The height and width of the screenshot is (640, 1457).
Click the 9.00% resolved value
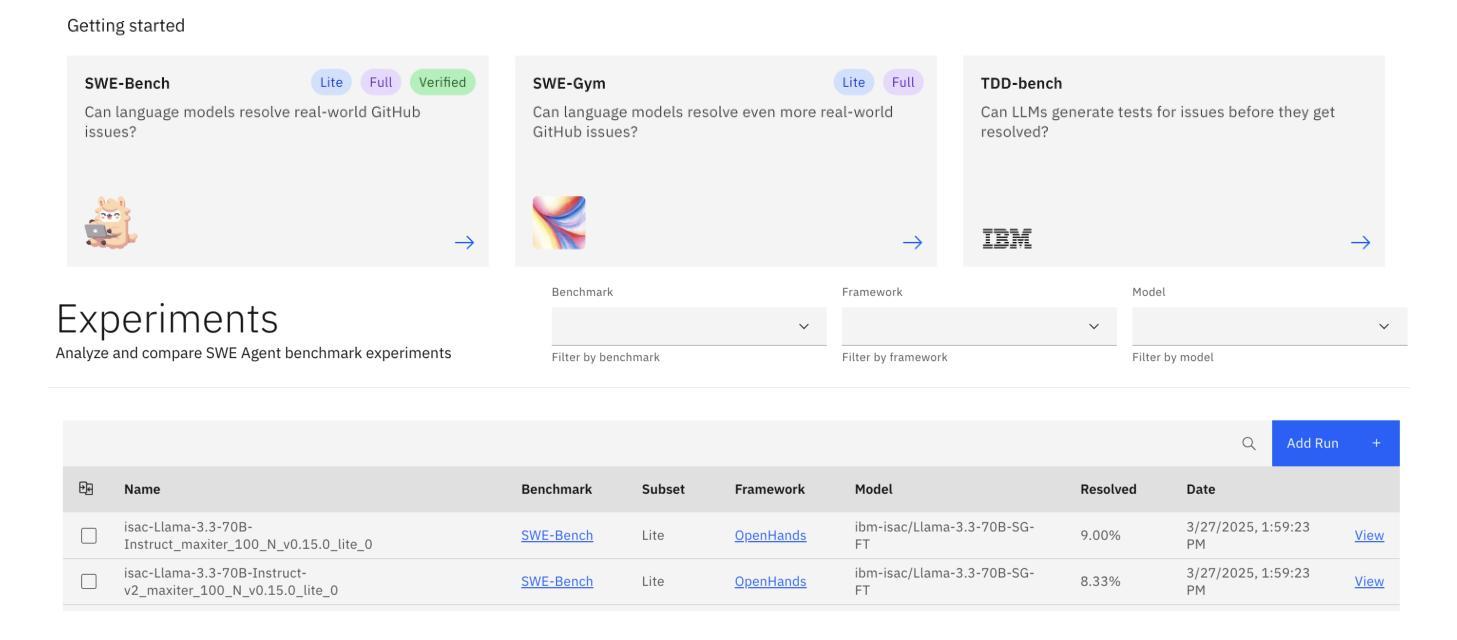(1100, 535)
